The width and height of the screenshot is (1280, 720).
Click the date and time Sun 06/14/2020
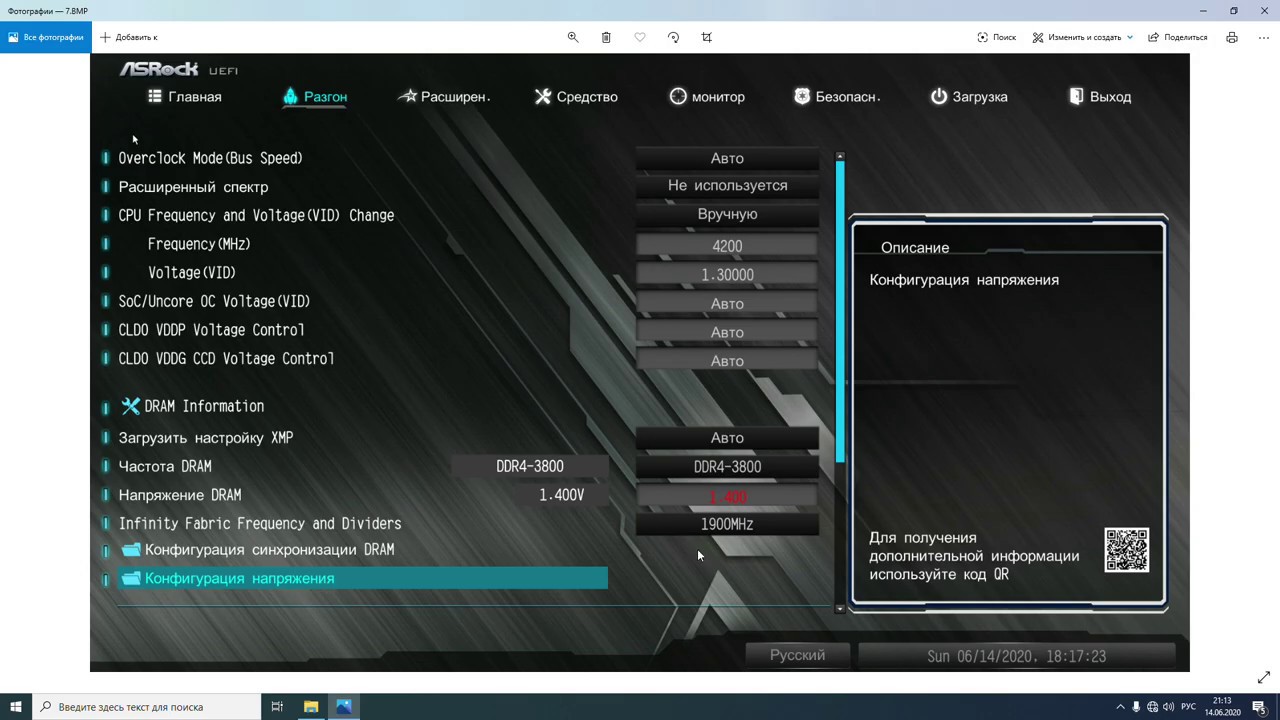pyautogui.click(x=1016, y=656)
